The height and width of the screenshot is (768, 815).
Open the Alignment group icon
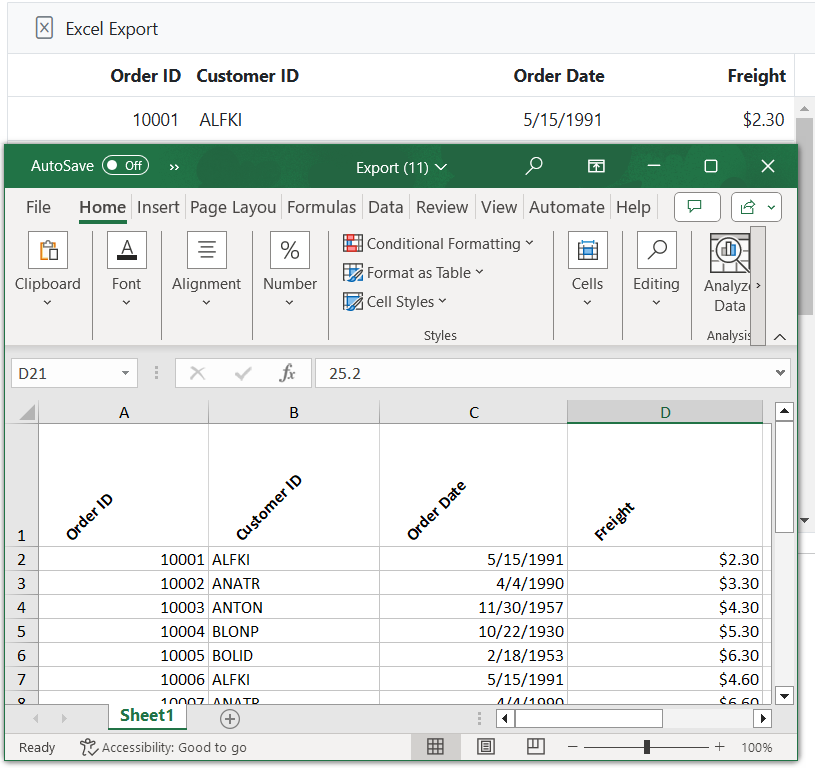[206, 250]
